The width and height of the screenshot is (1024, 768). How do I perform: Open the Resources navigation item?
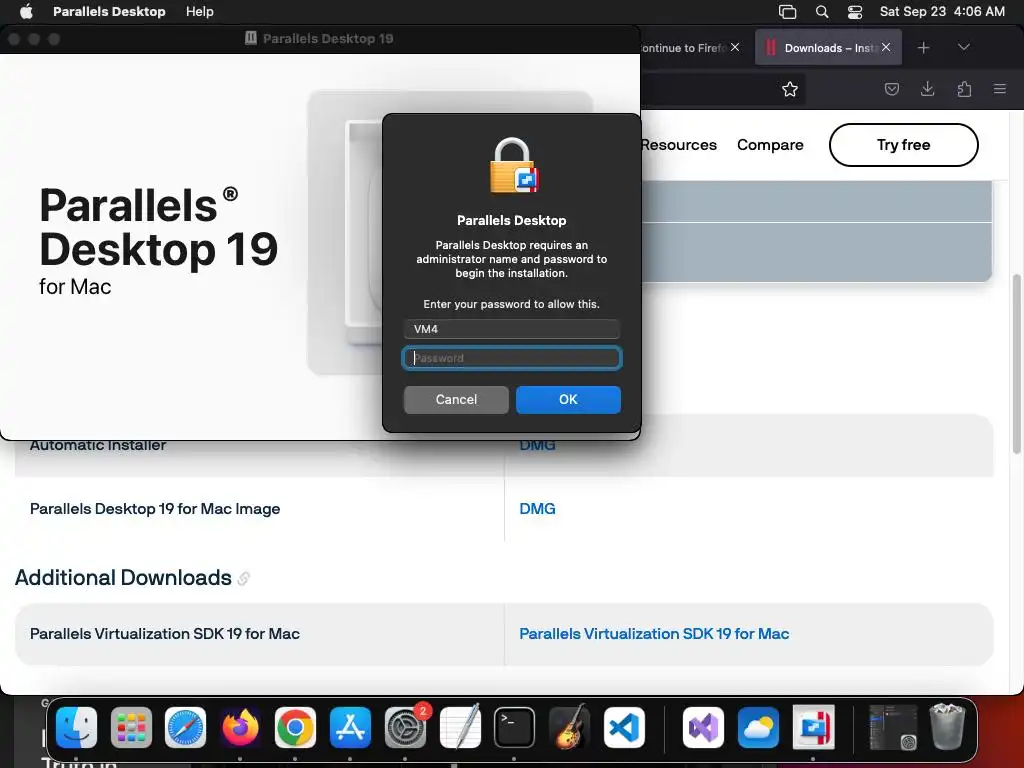(x=679, y=145)
